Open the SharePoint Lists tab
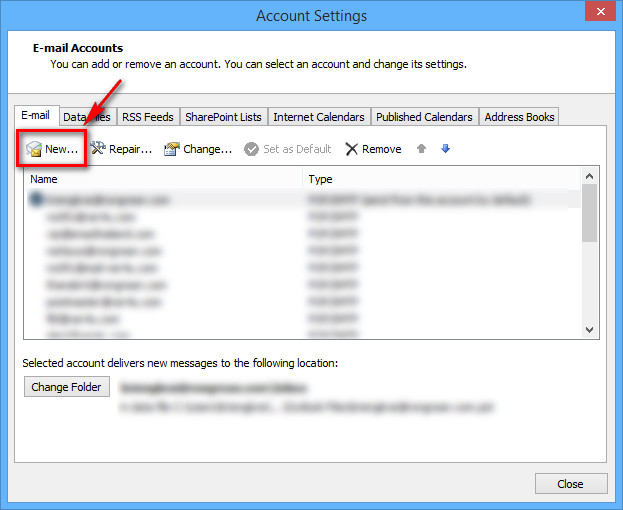623x510 pixels. 223,117
